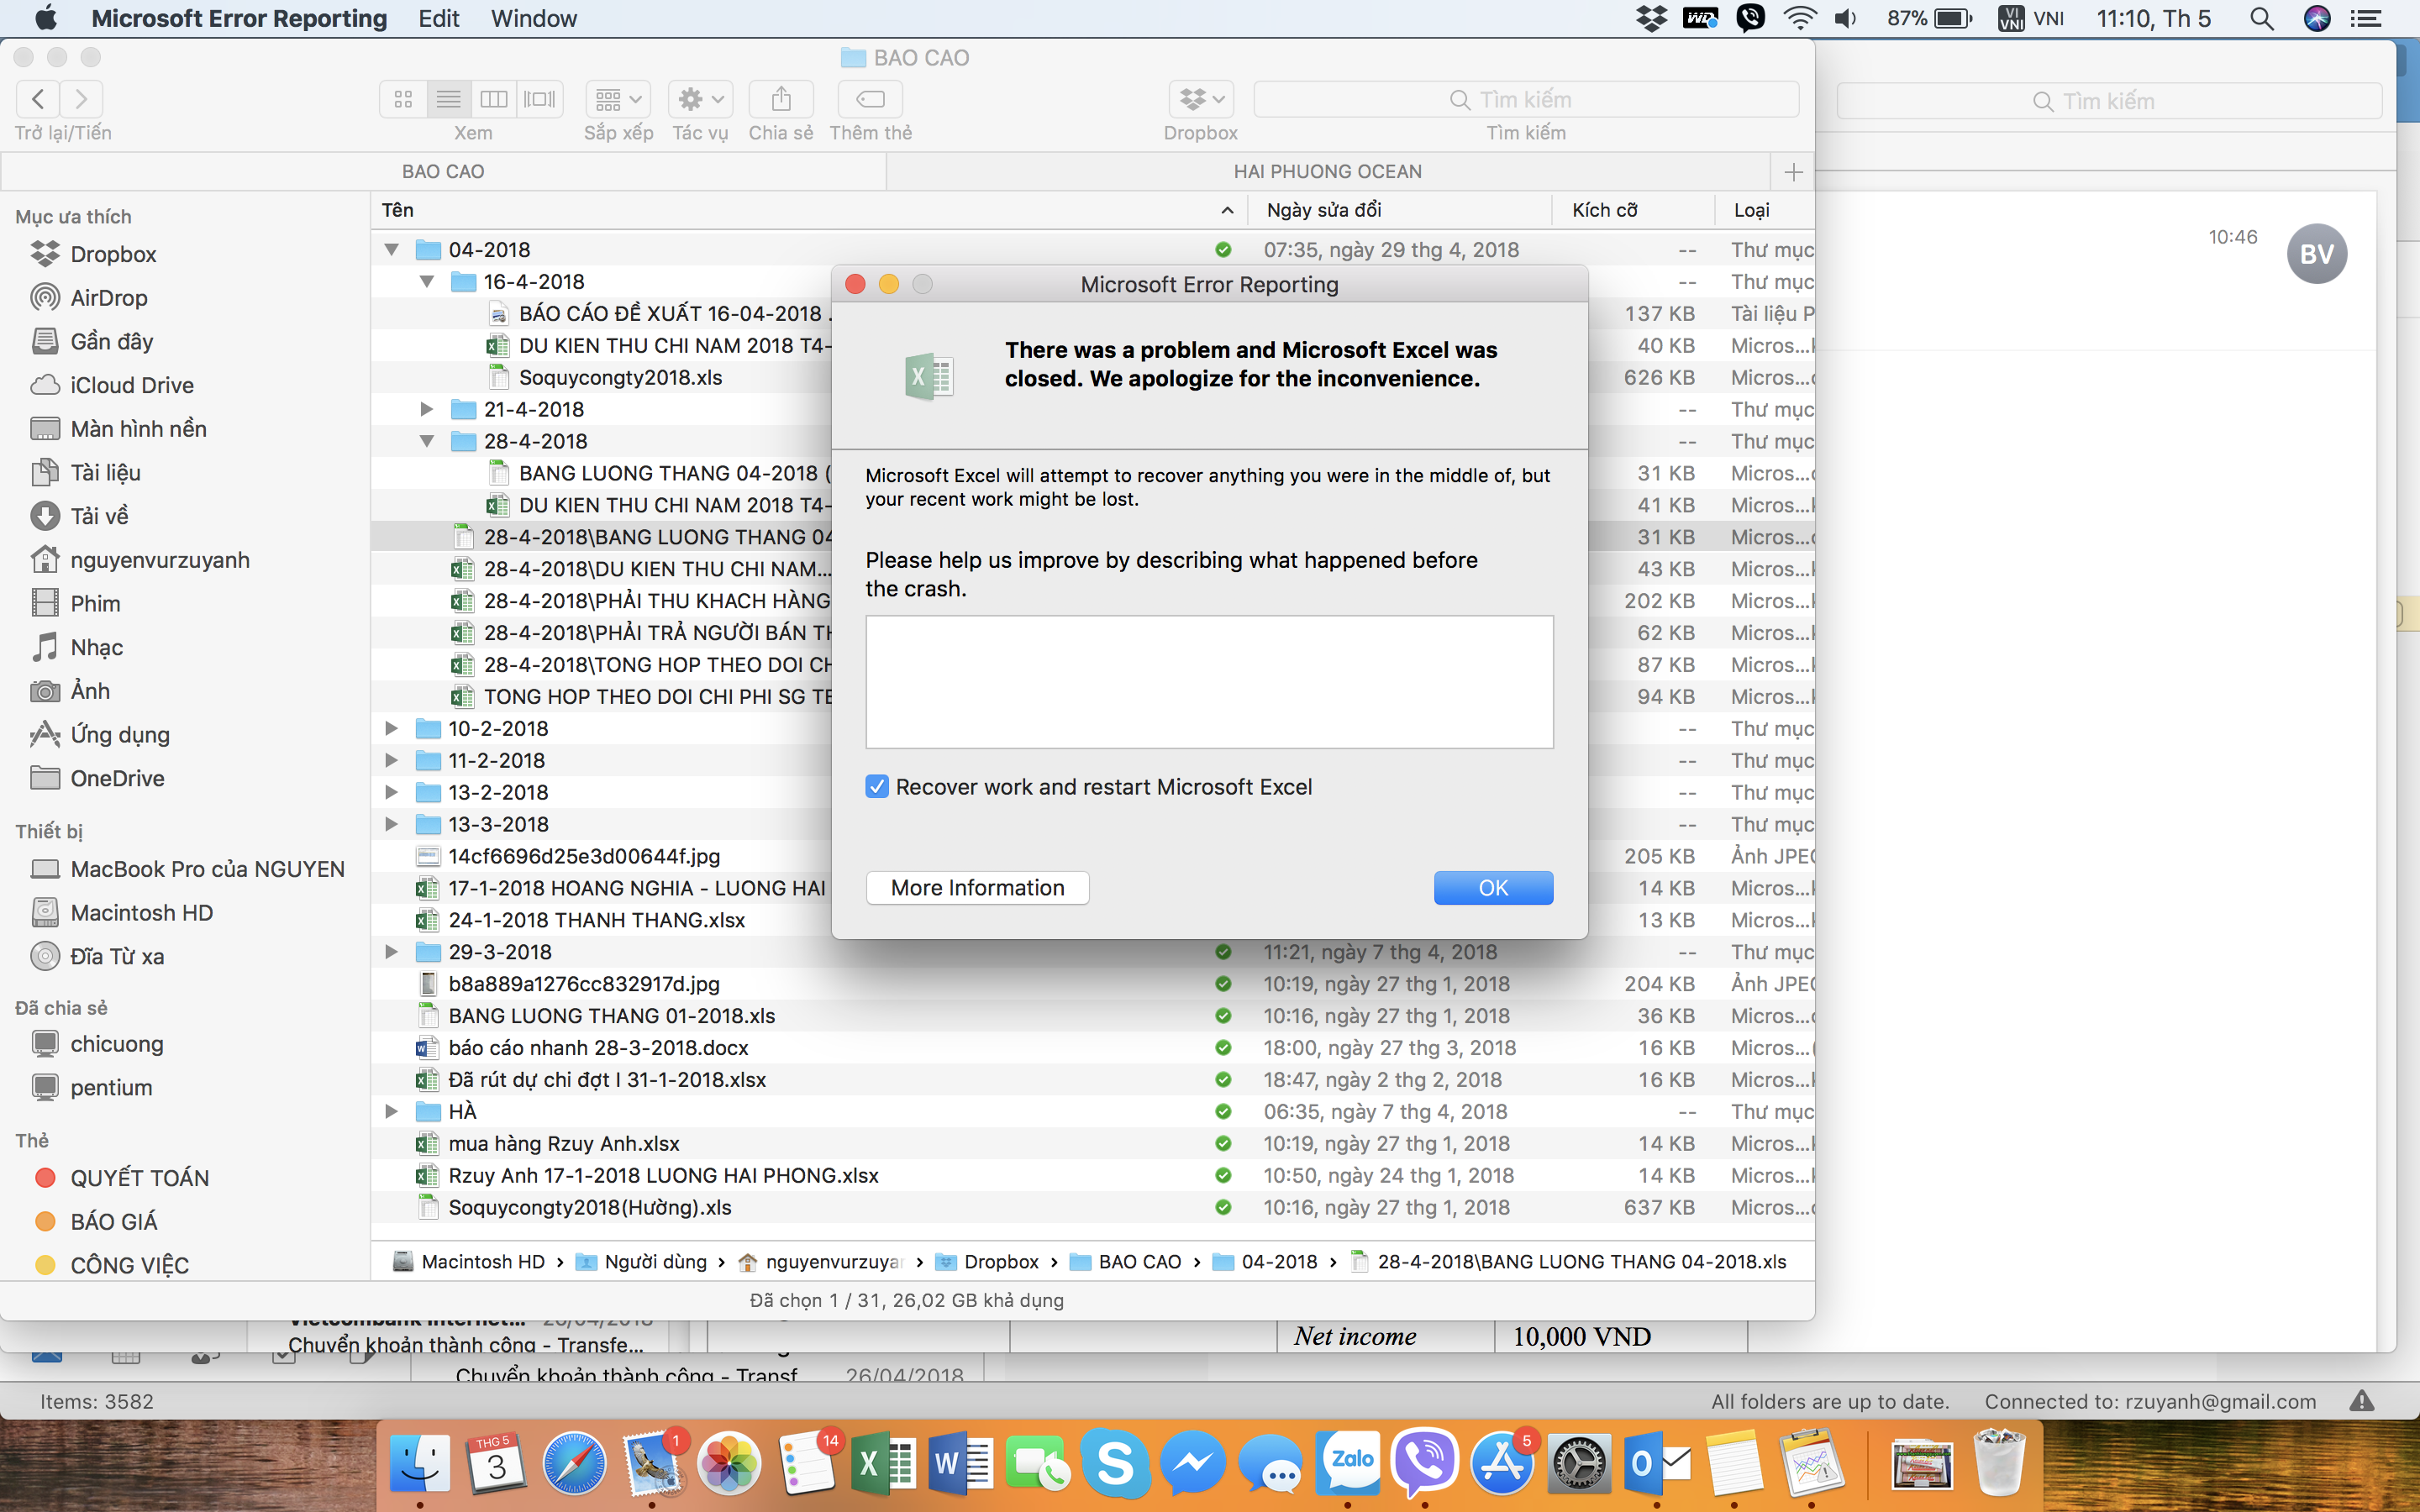Click the OK button
This screenshot has height=1512, width=2420.
1493,888
